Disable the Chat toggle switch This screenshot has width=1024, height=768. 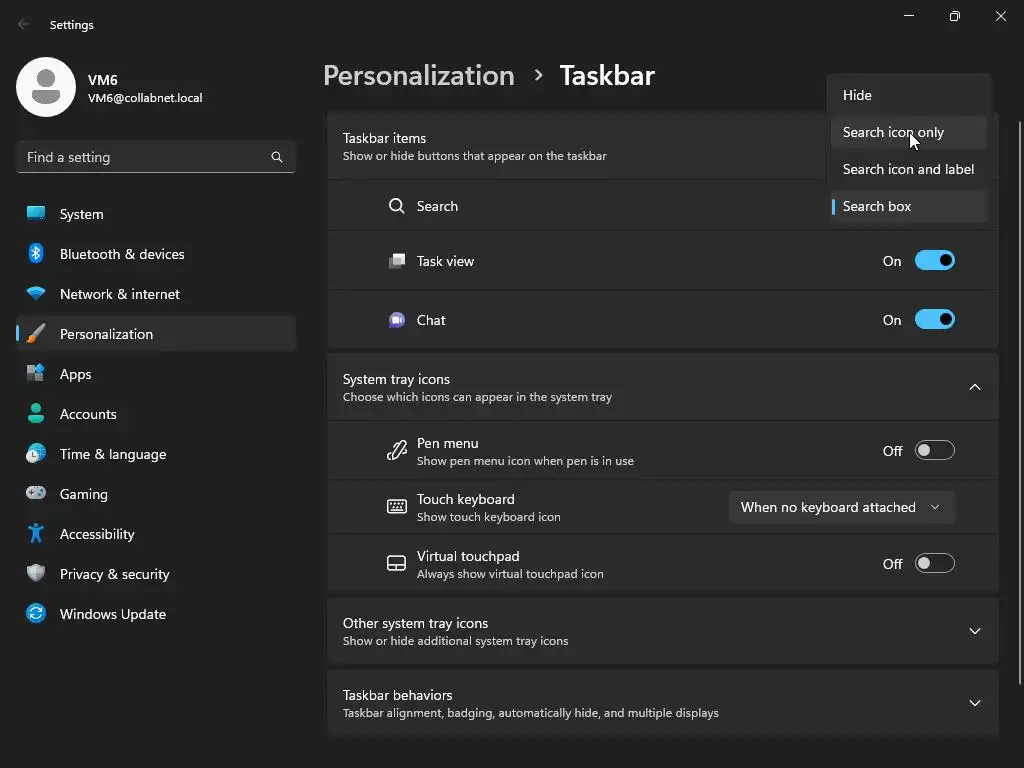tap(934, 320)
